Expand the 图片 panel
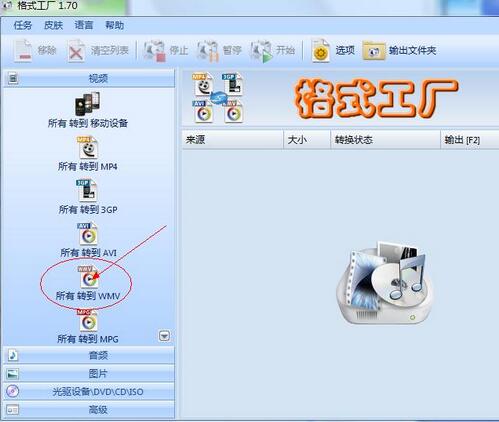499x422 pixels. [x=89, y=374]
